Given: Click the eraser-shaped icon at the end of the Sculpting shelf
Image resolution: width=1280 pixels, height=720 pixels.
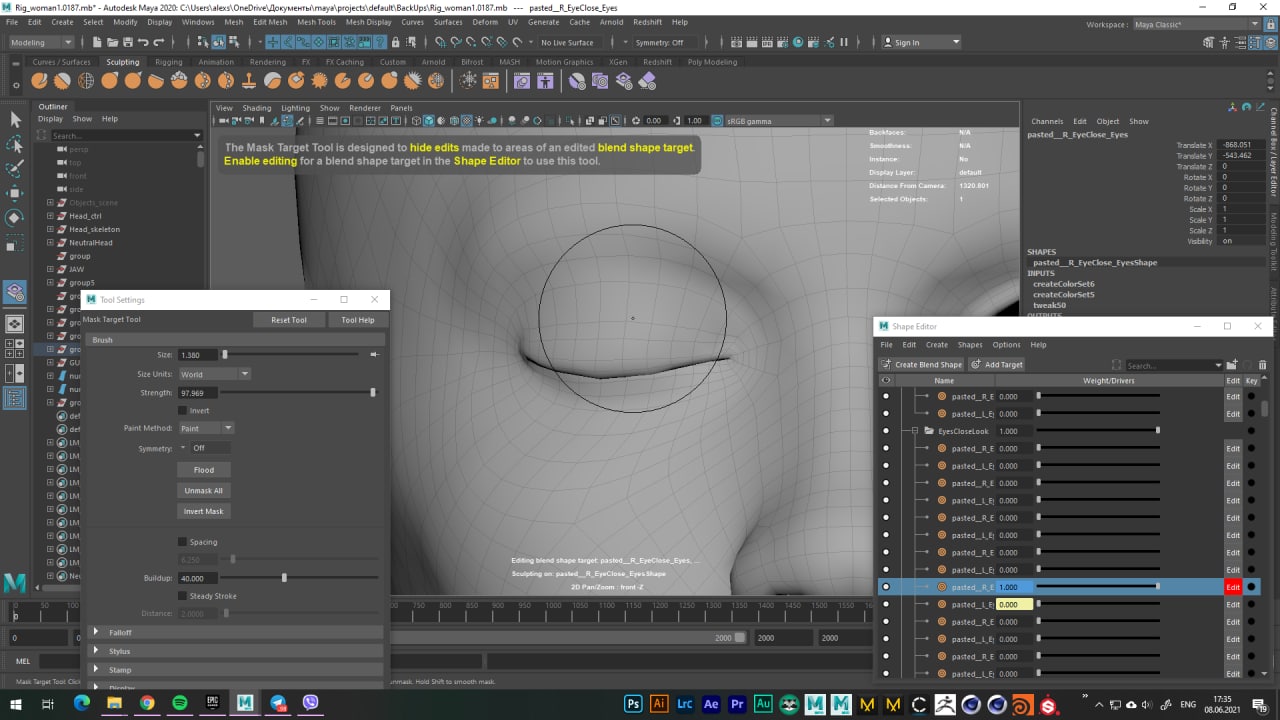Looking at the screenshot, I should click(647, 81).
